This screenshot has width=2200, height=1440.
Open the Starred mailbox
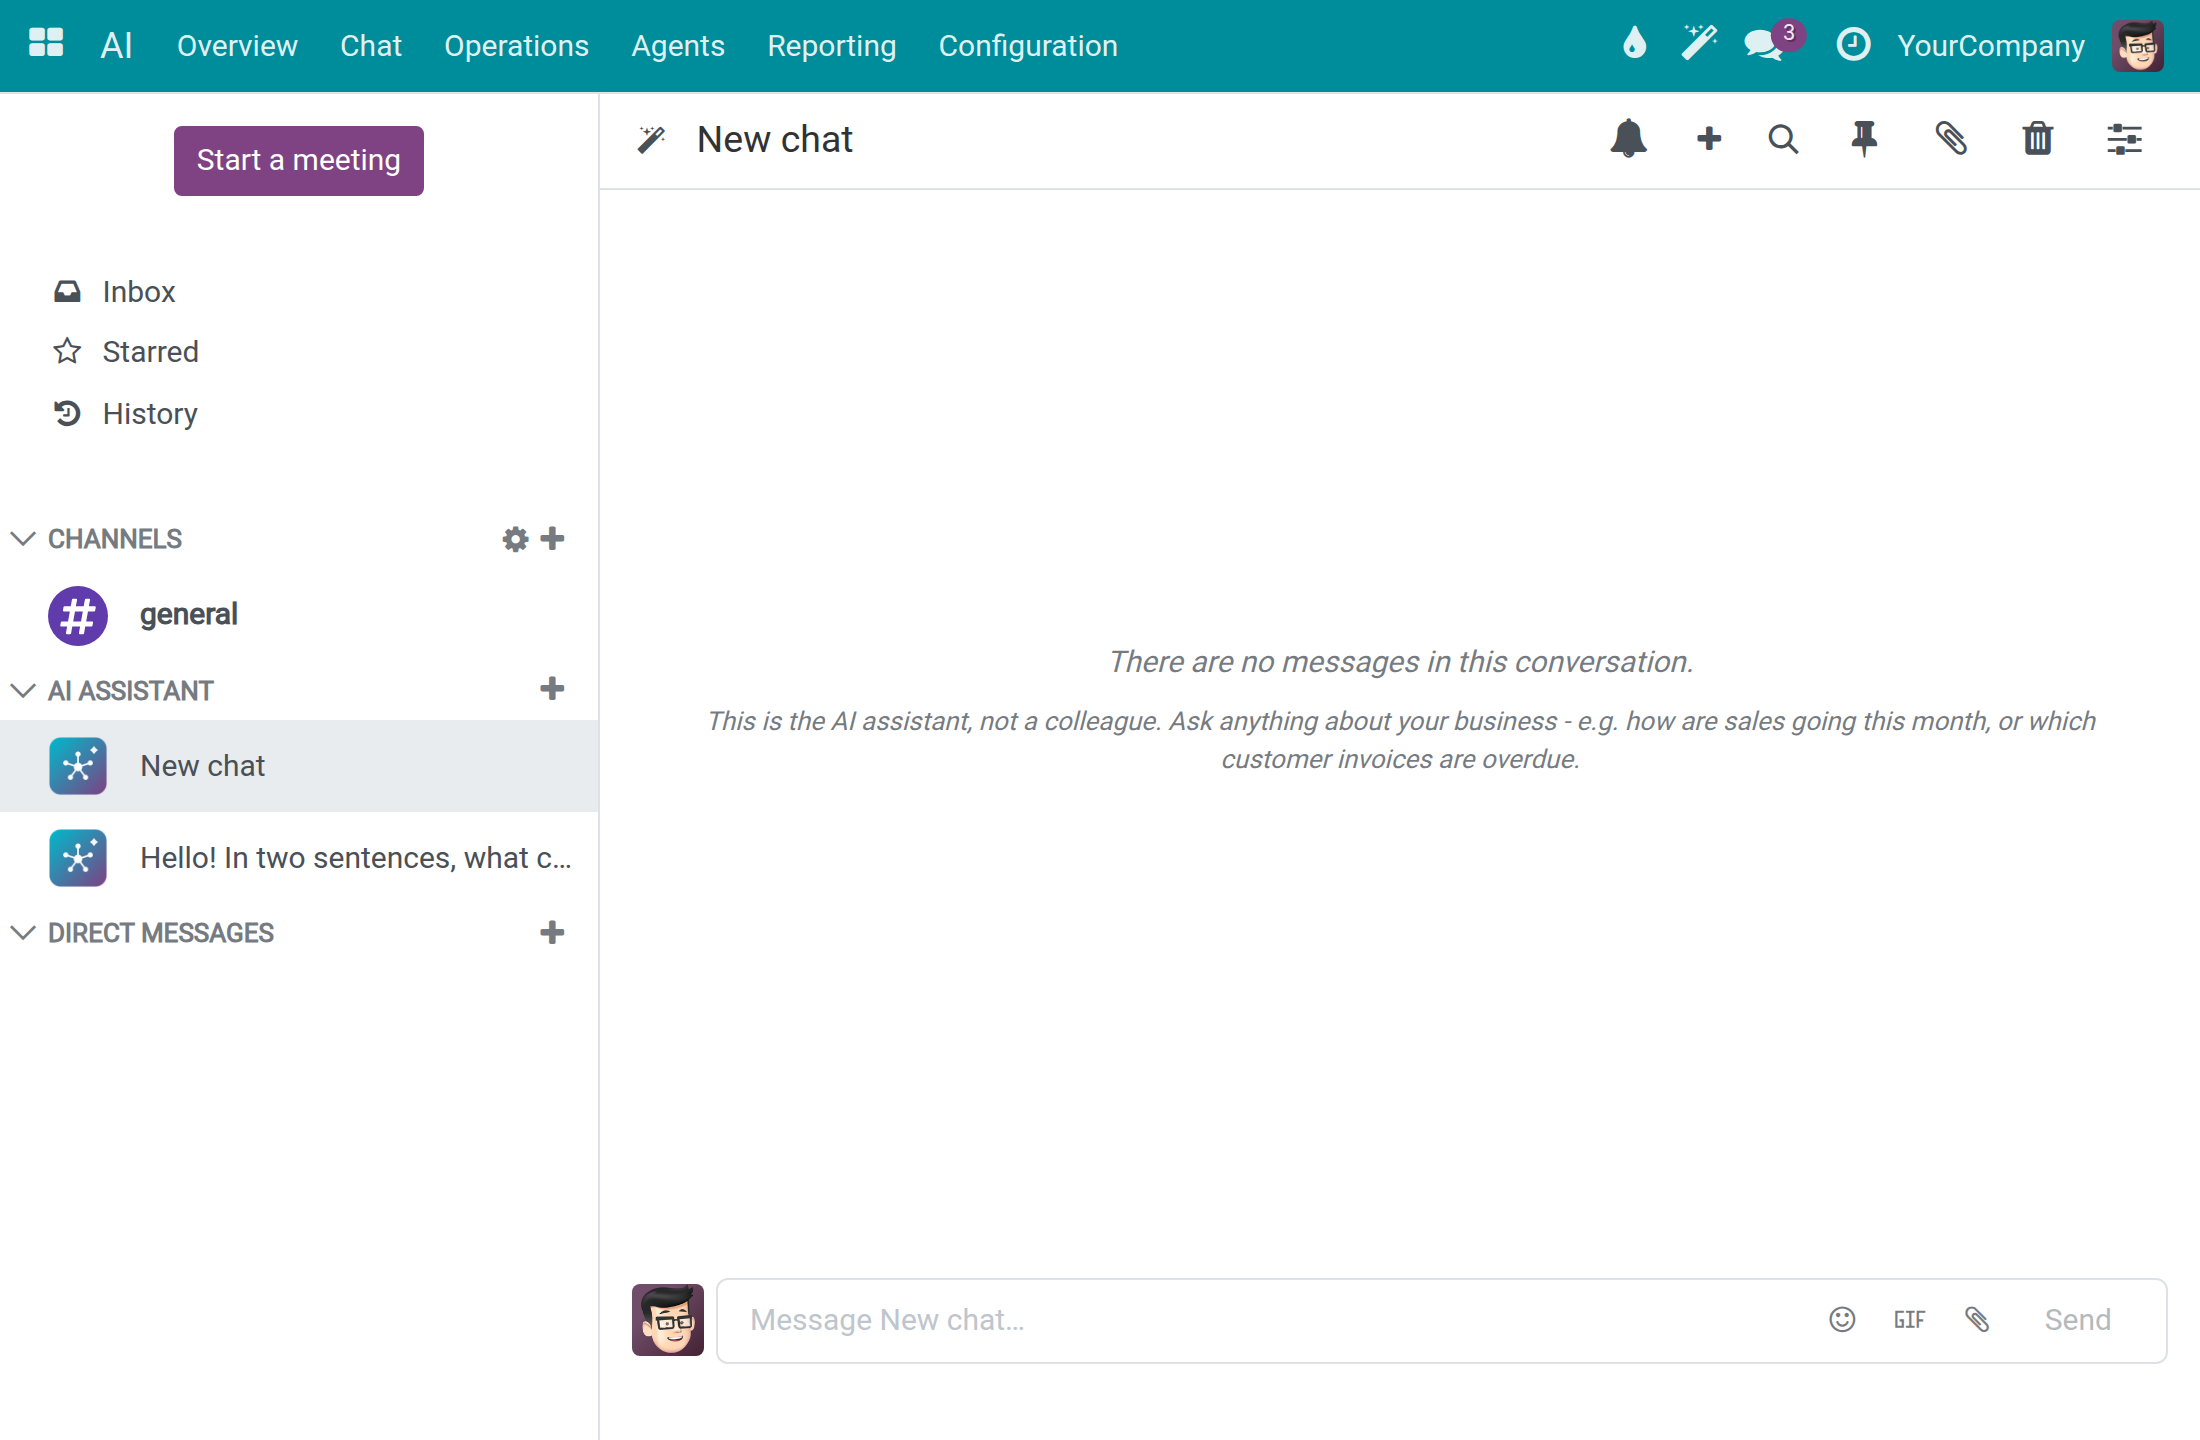point(150,352)
